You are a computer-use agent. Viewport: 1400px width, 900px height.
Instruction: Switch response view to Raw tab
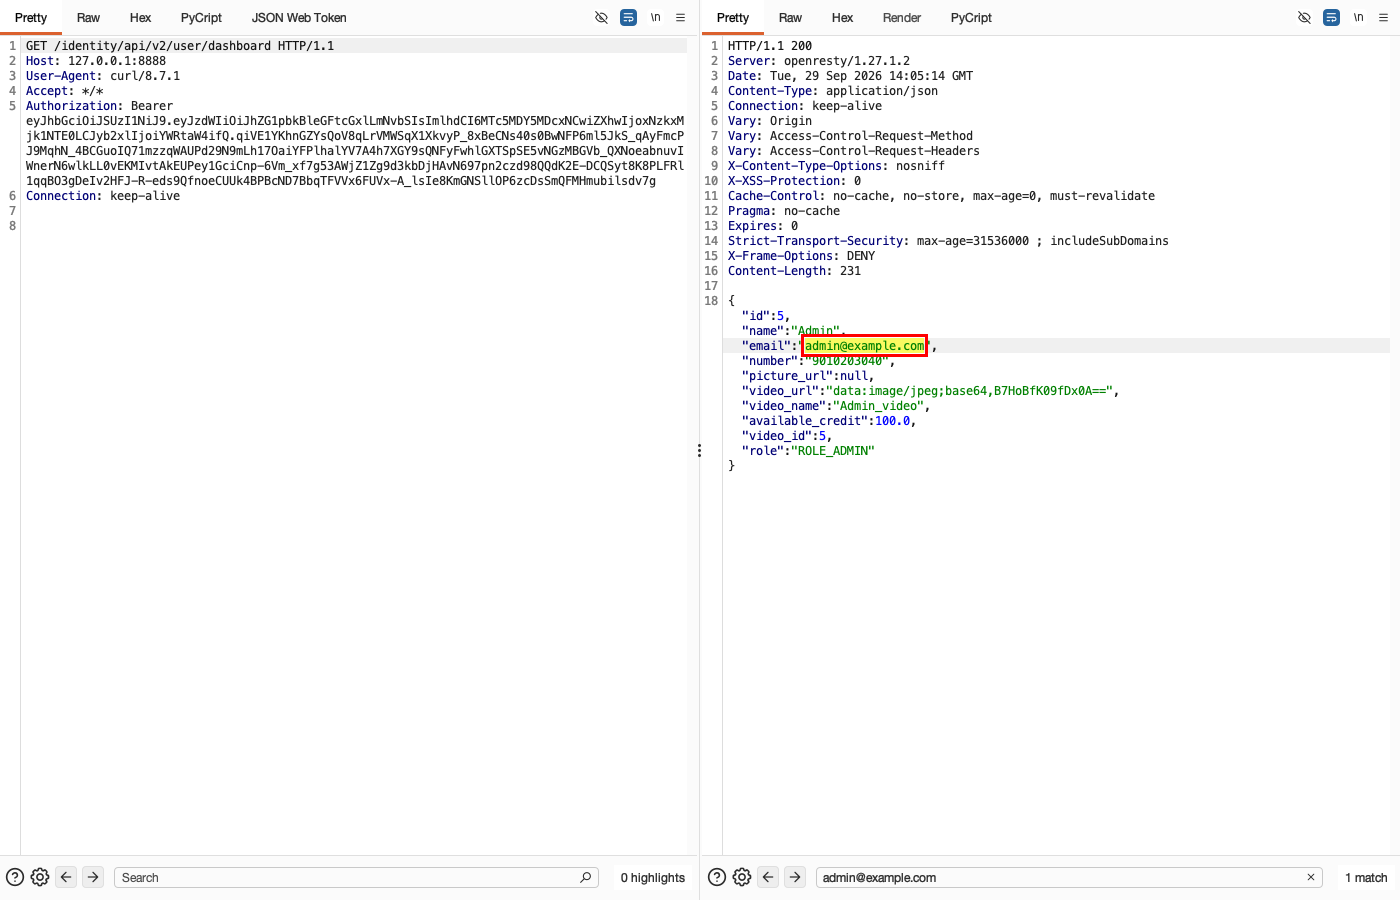pyautogui.click(x=790, y=18)
